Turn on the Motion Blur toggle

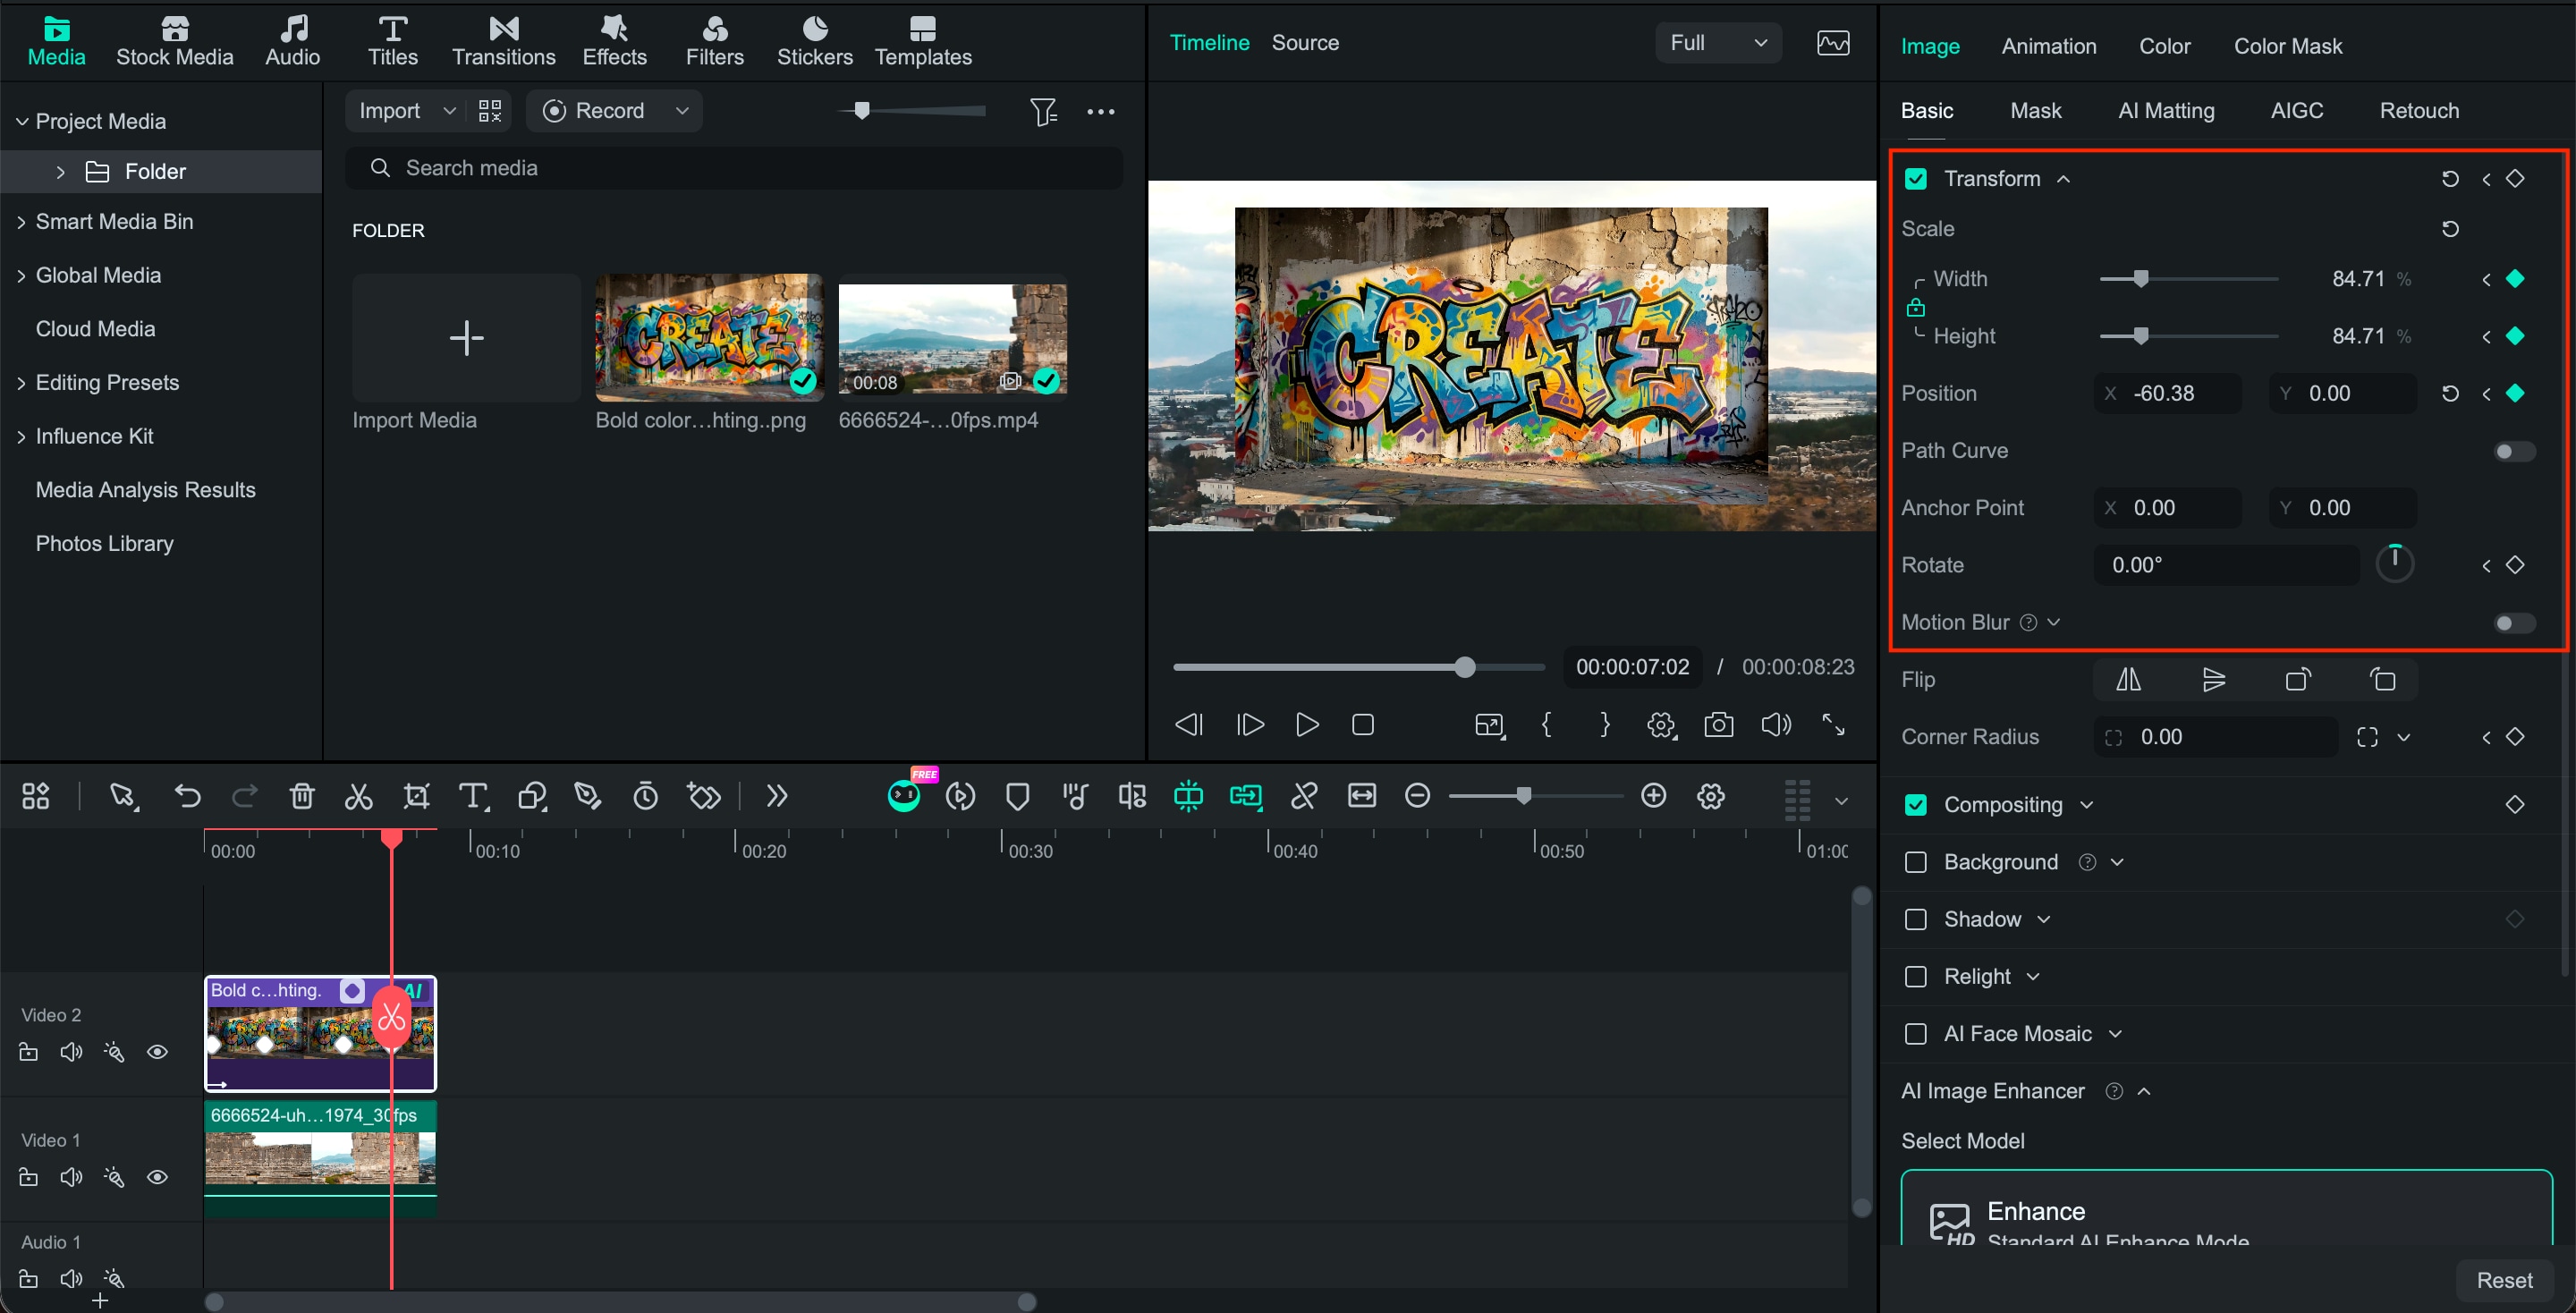(2513, 623)
